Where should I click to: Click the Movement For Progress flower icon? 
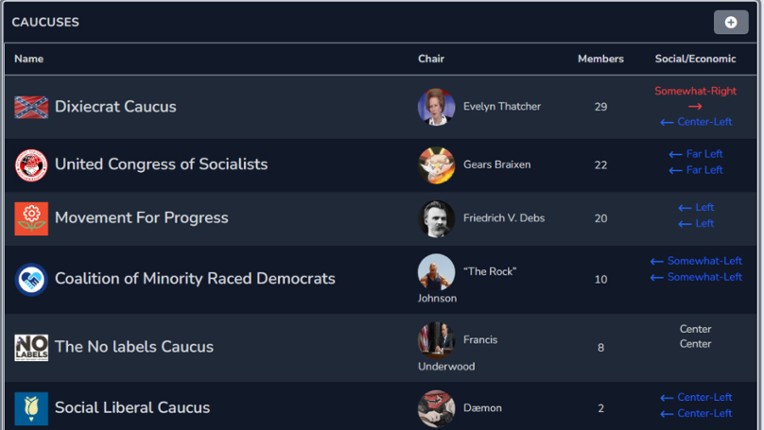(31, 218)
